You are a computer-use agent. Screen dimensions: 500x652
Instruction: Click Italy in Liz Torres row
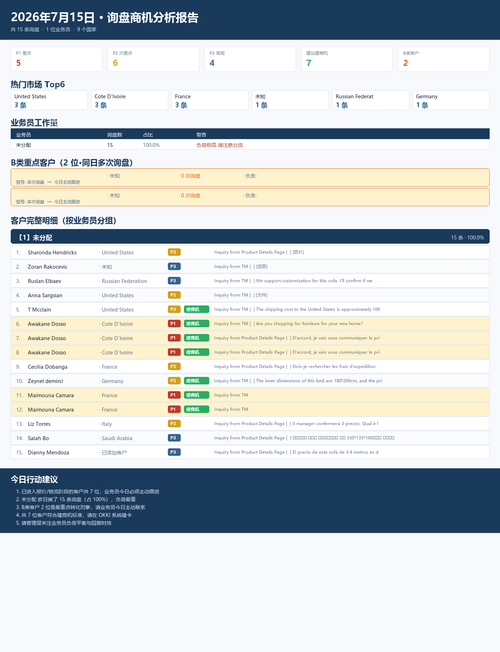107,424
